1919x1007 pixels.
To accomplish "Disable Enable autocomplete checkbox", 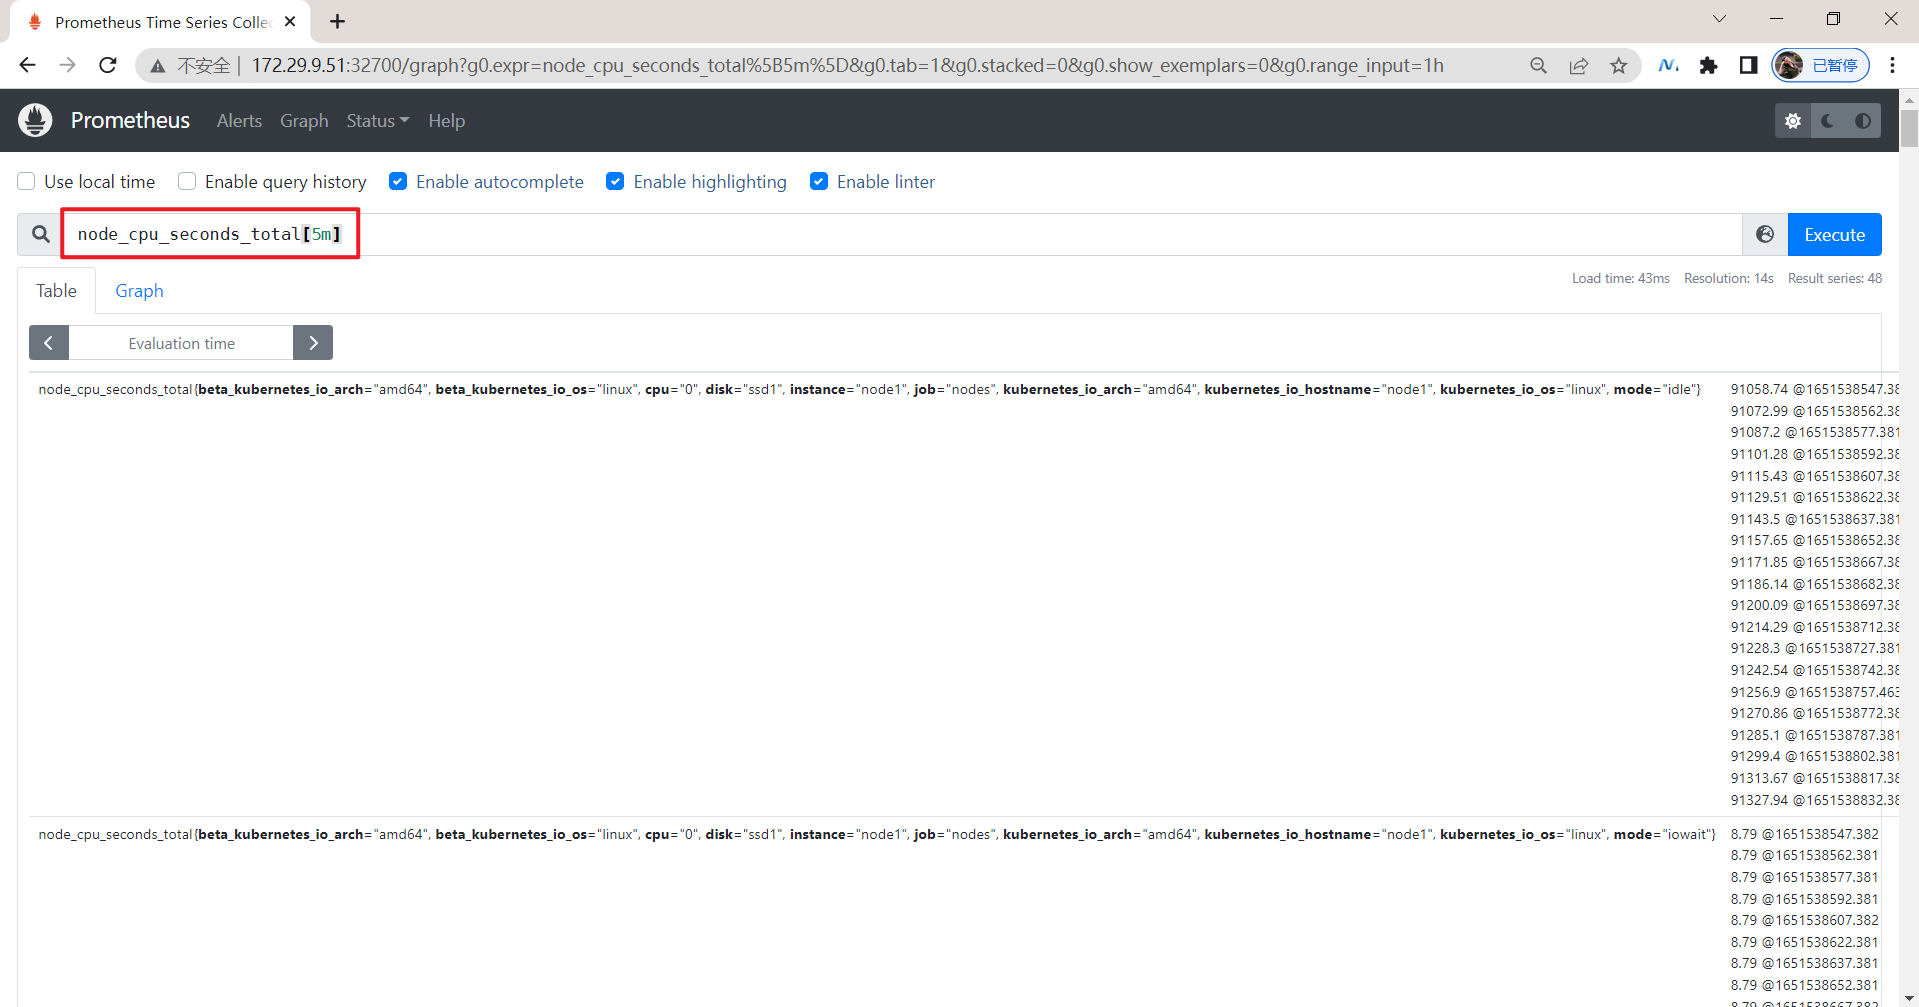I will tap(398, 181).
